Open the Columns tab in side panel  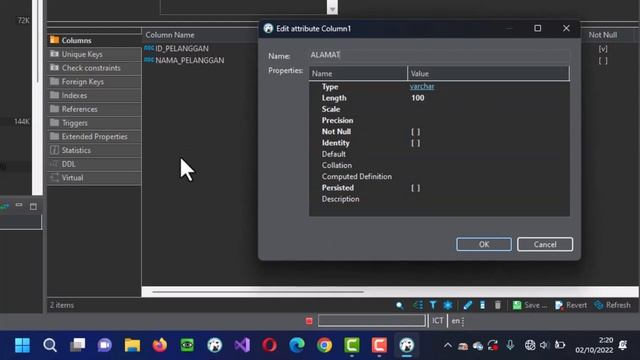click(x=94, y=40)
